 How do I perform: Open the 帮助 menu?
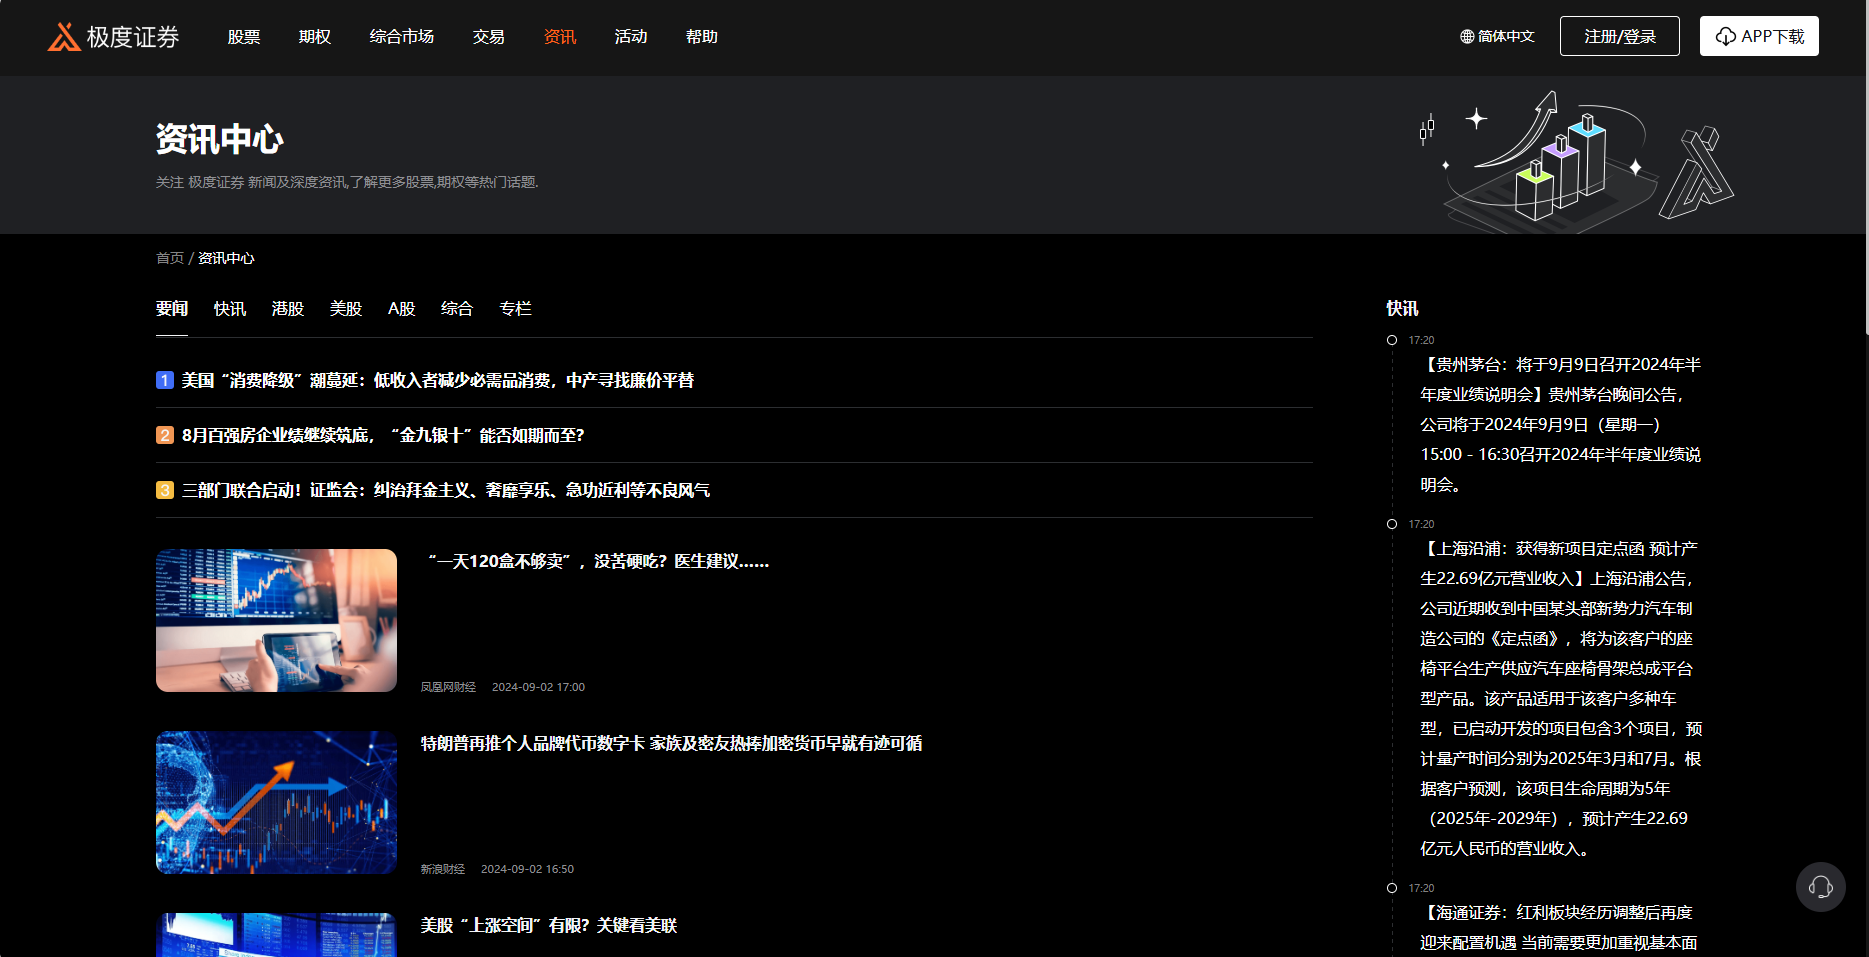pos(701,36)
